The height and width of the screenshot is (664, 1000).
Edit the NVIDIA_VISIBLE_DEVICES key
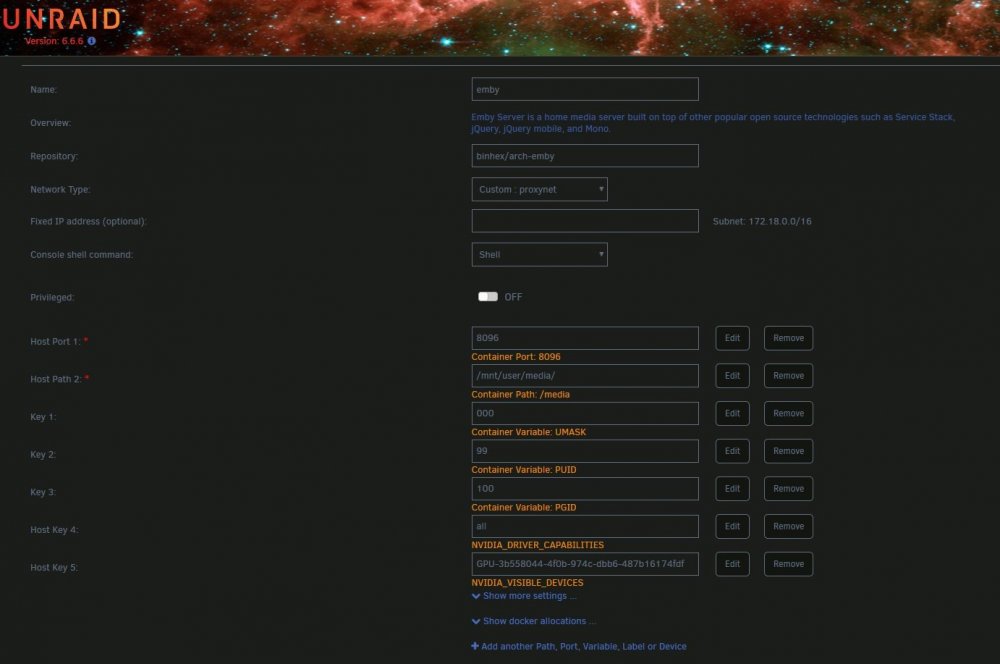coord(732,564)
